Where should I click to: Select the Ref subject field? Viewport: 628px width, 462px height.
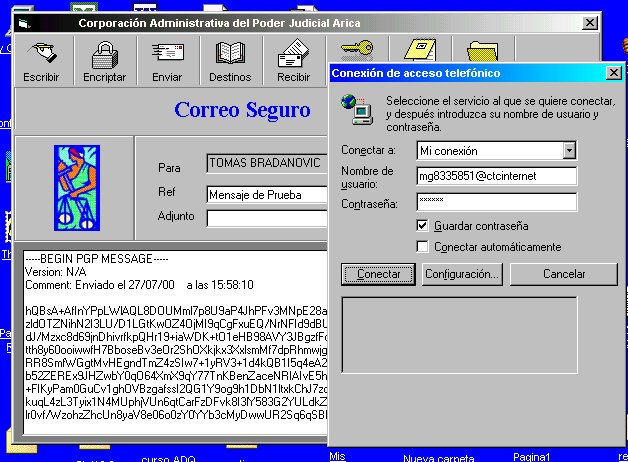pyautogui.click(x=267, y=194)
